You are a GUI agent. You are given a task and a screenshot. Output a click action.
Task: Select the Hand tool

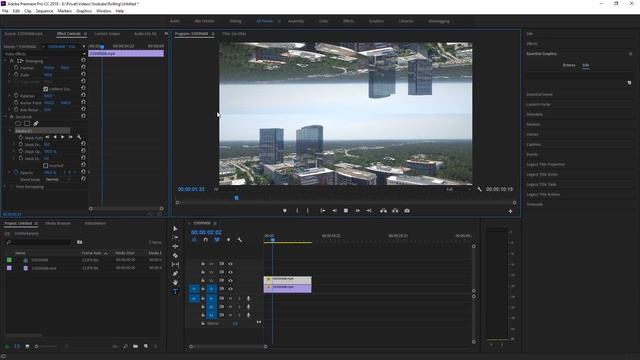click(x=175, y=282)
